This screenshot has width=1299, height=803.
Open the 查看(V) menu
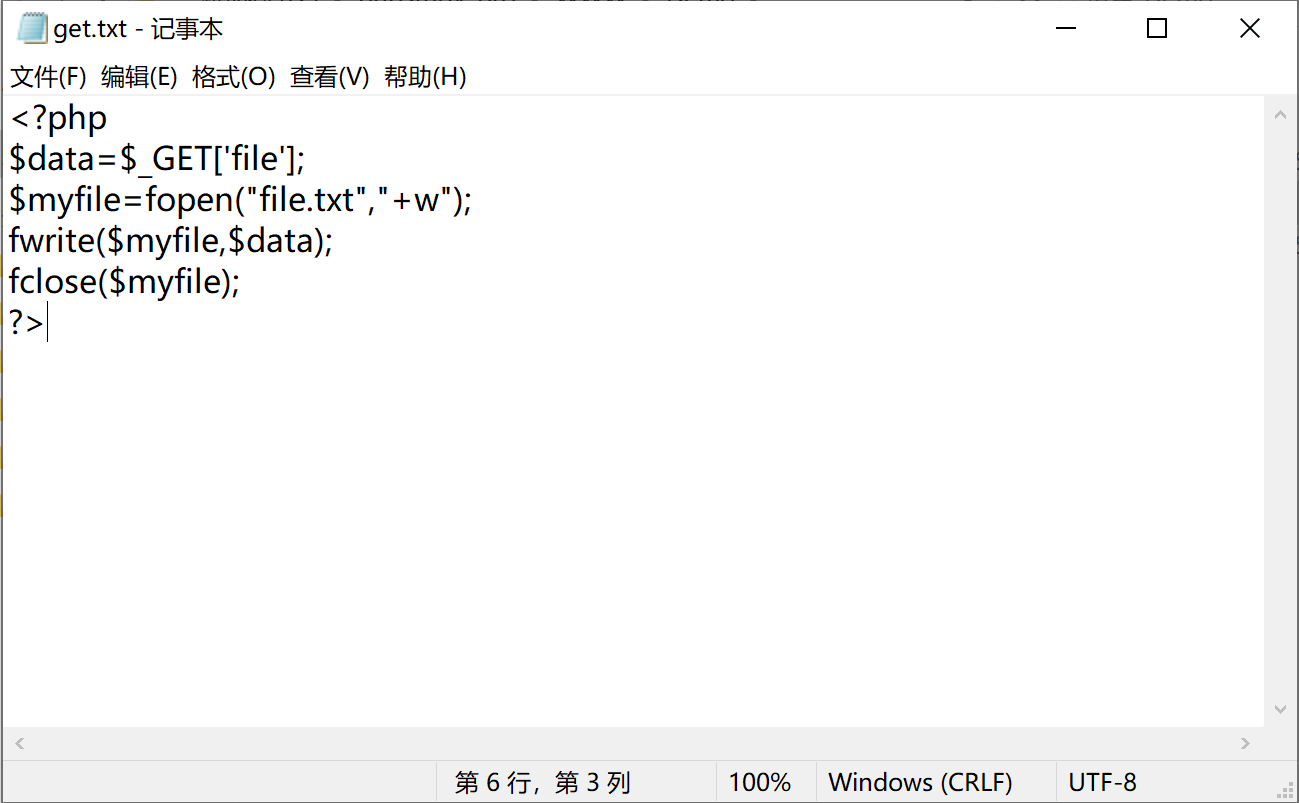tap(329, 77)
